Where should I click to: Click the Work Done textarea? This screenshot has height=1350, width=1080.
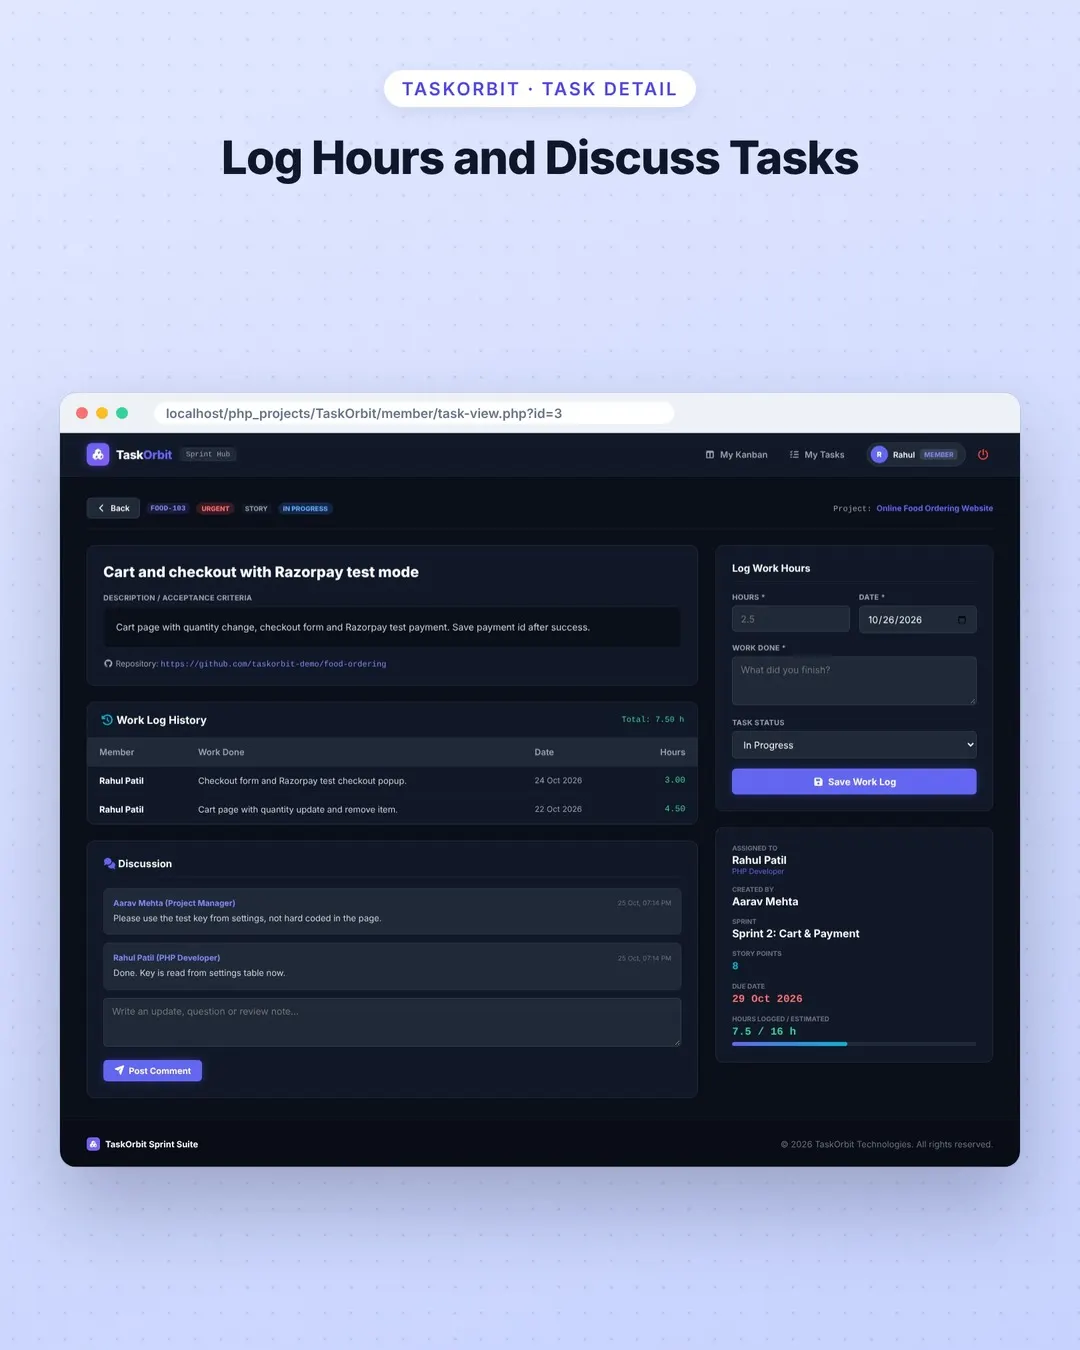coord(854,681)
